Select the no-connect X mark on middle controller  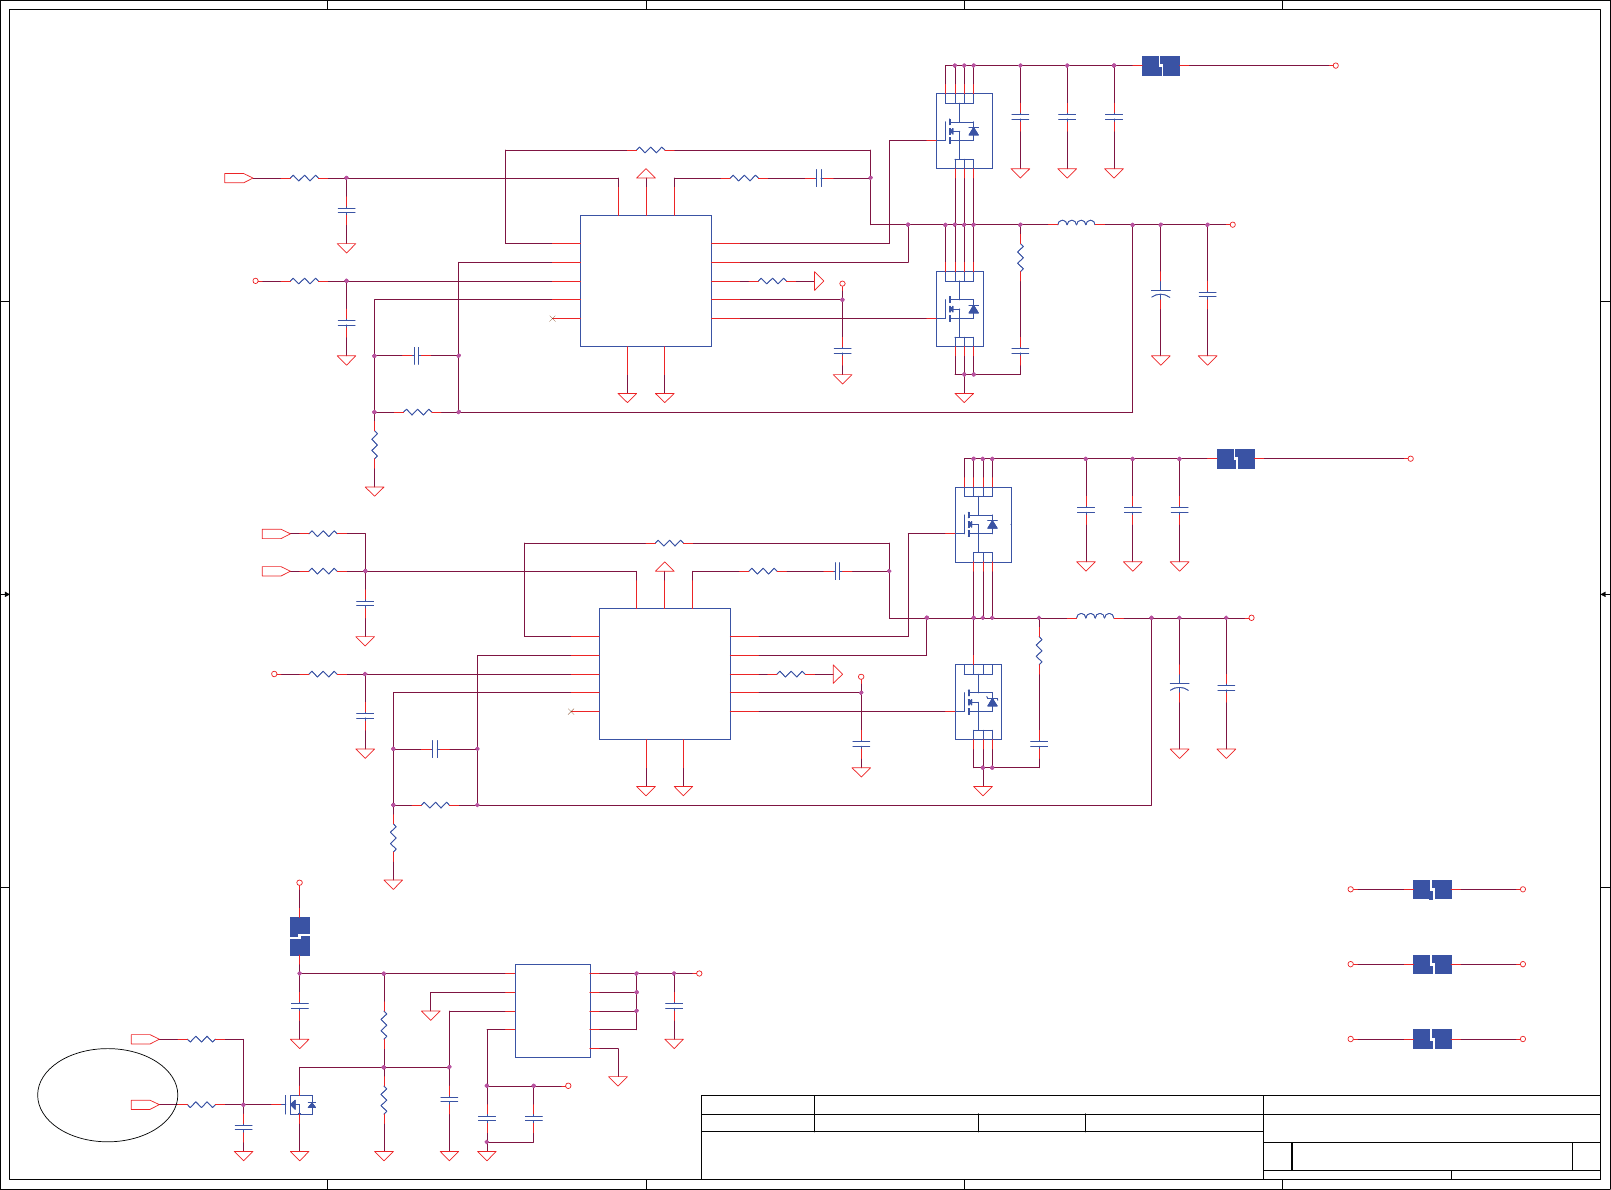coord(571,712)
